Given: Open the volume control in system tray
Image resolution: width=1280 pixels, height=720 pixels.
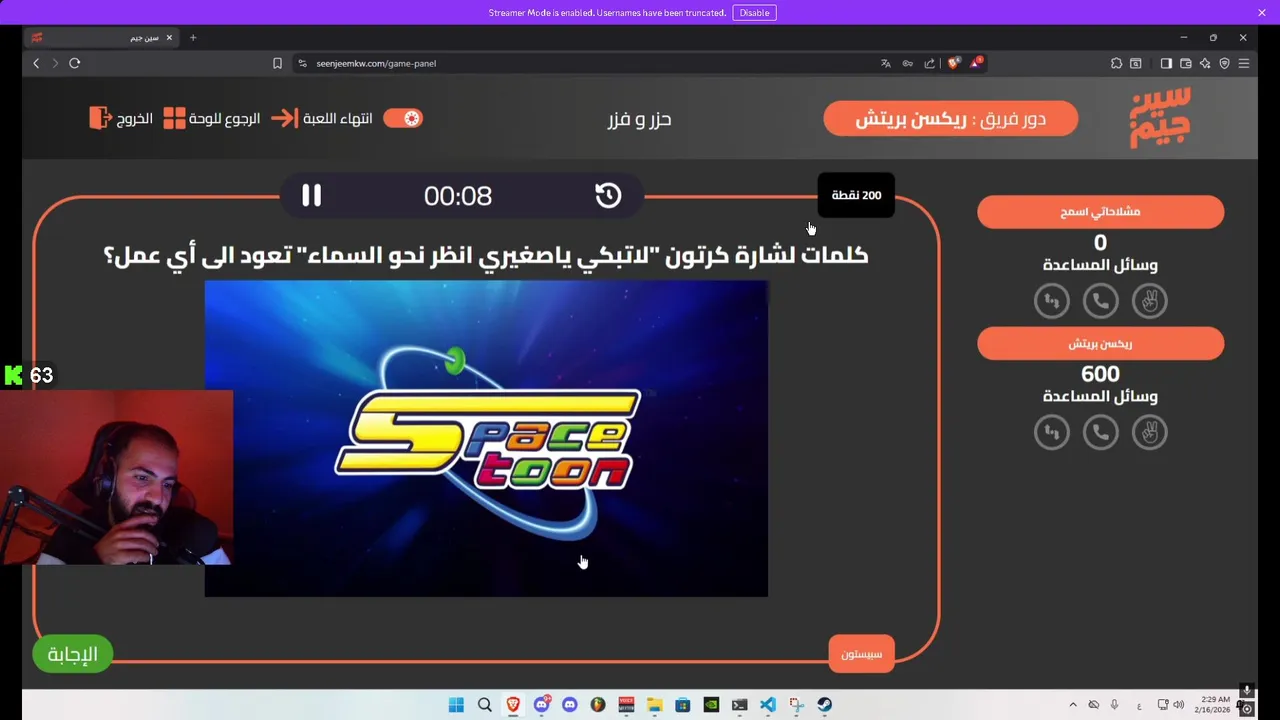Looking at the screenshot, I should click(1178, 705).
